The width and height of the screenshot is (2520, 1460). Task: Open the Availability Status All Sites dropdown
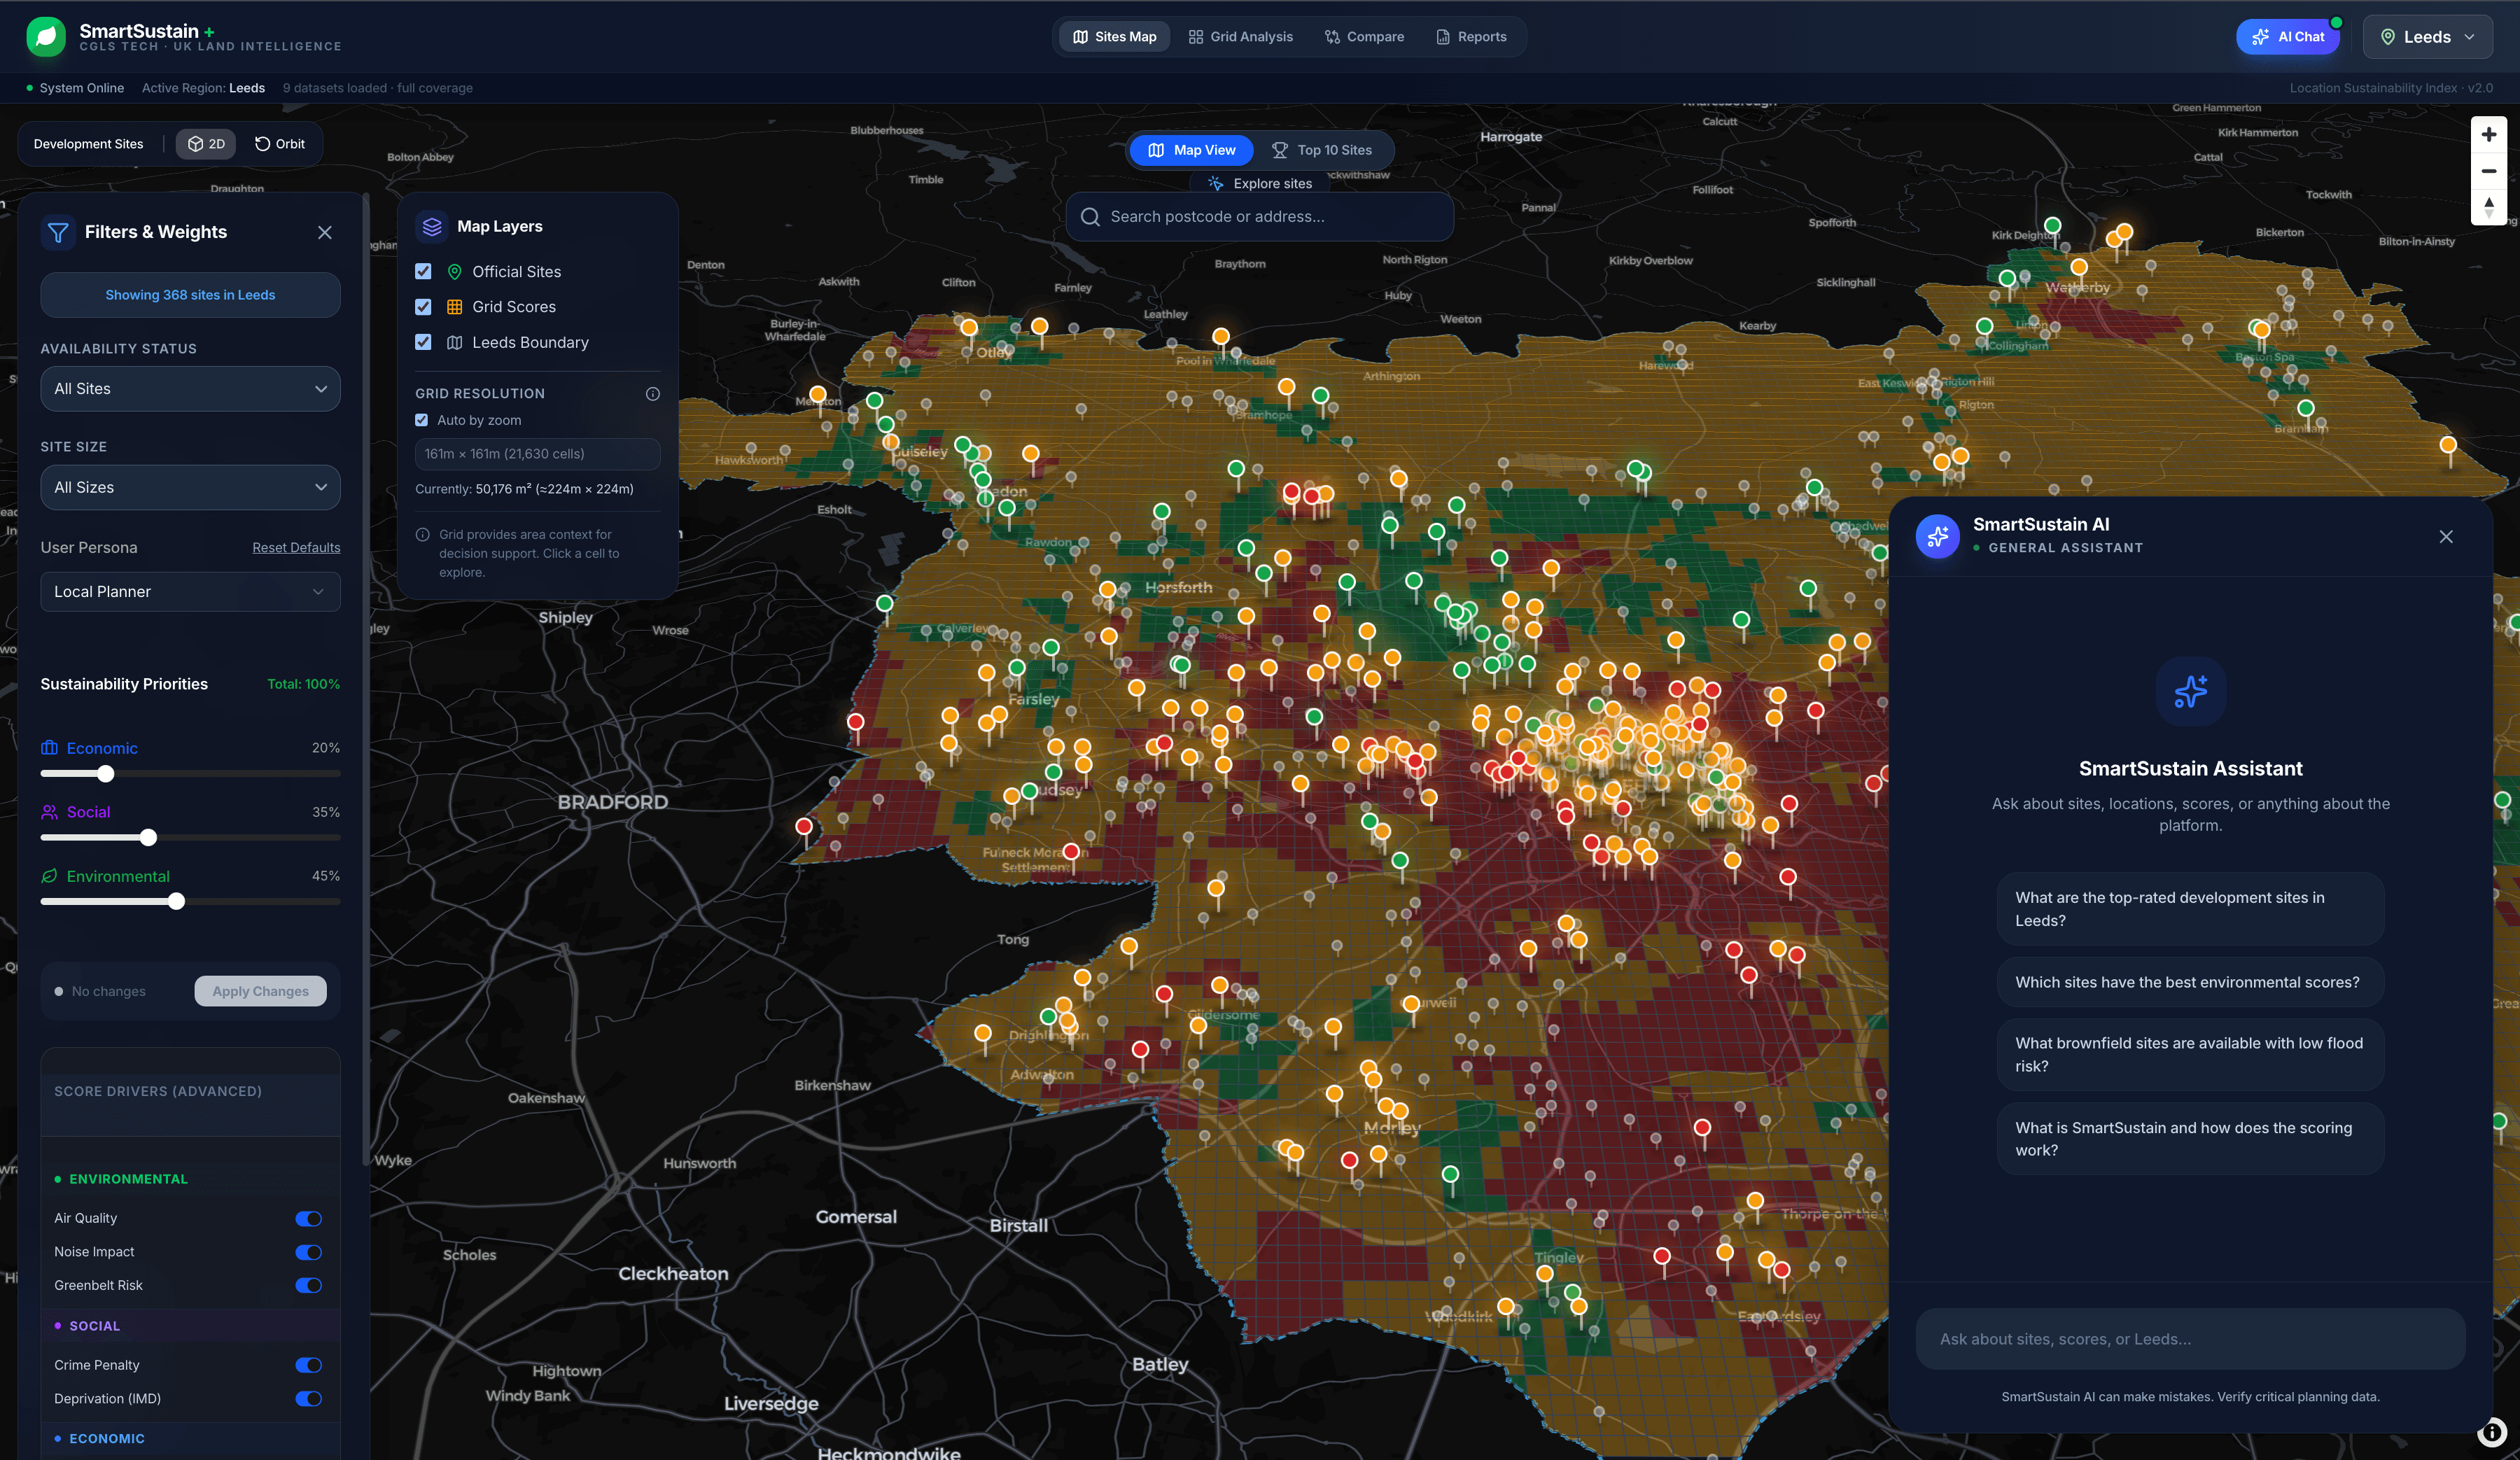tap(190, 389)
